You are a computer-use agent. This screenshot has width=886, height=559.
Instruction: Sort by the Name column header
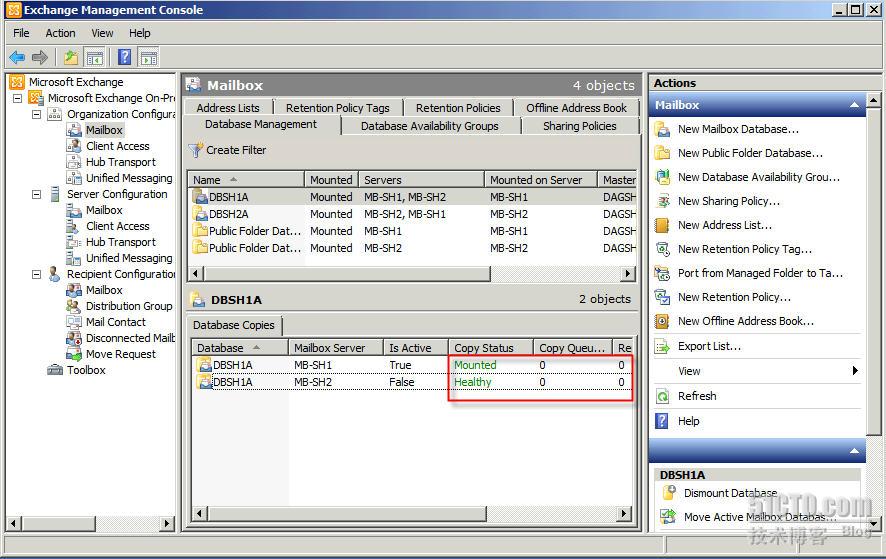(246, 180)
